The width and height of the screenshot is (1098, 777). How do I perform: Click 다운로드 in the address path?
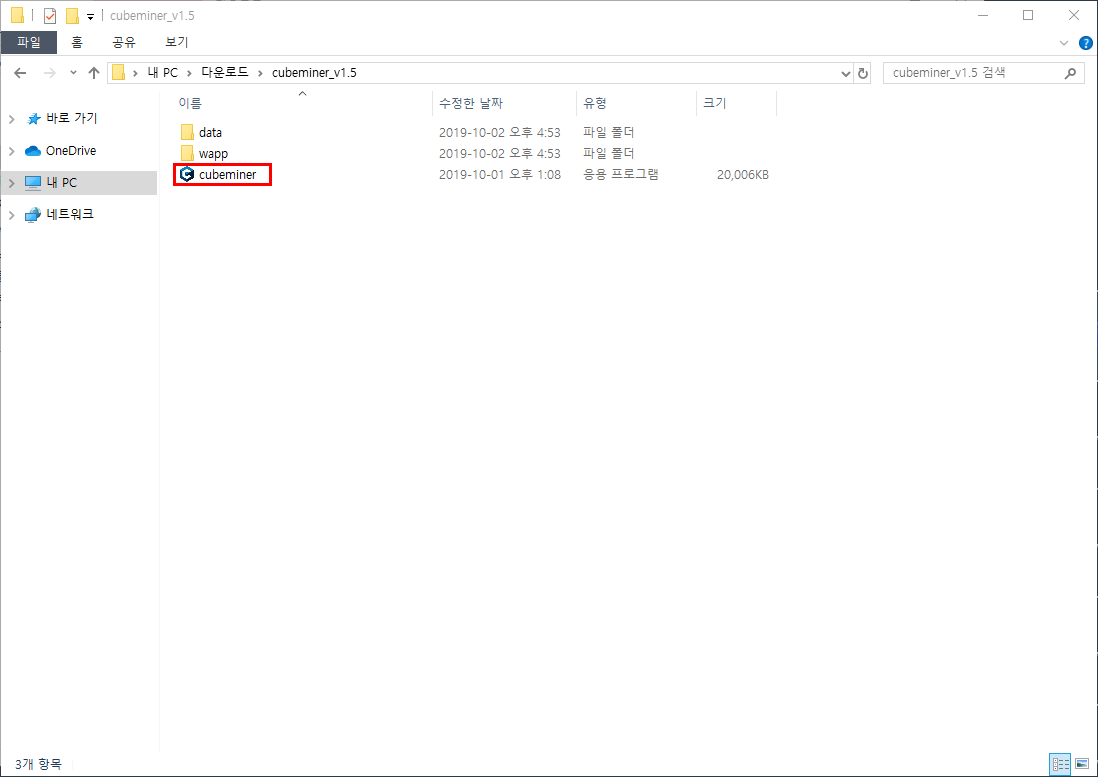point(225,73)
